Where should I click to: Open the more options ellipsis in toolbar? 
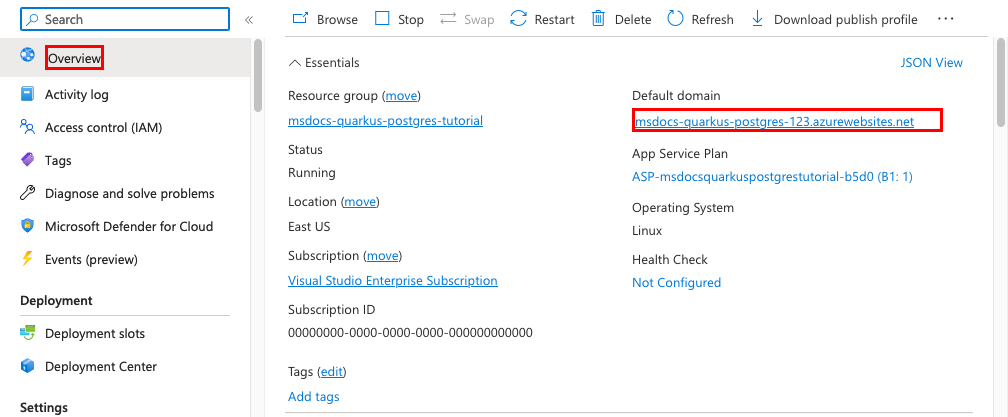point(946,19)
